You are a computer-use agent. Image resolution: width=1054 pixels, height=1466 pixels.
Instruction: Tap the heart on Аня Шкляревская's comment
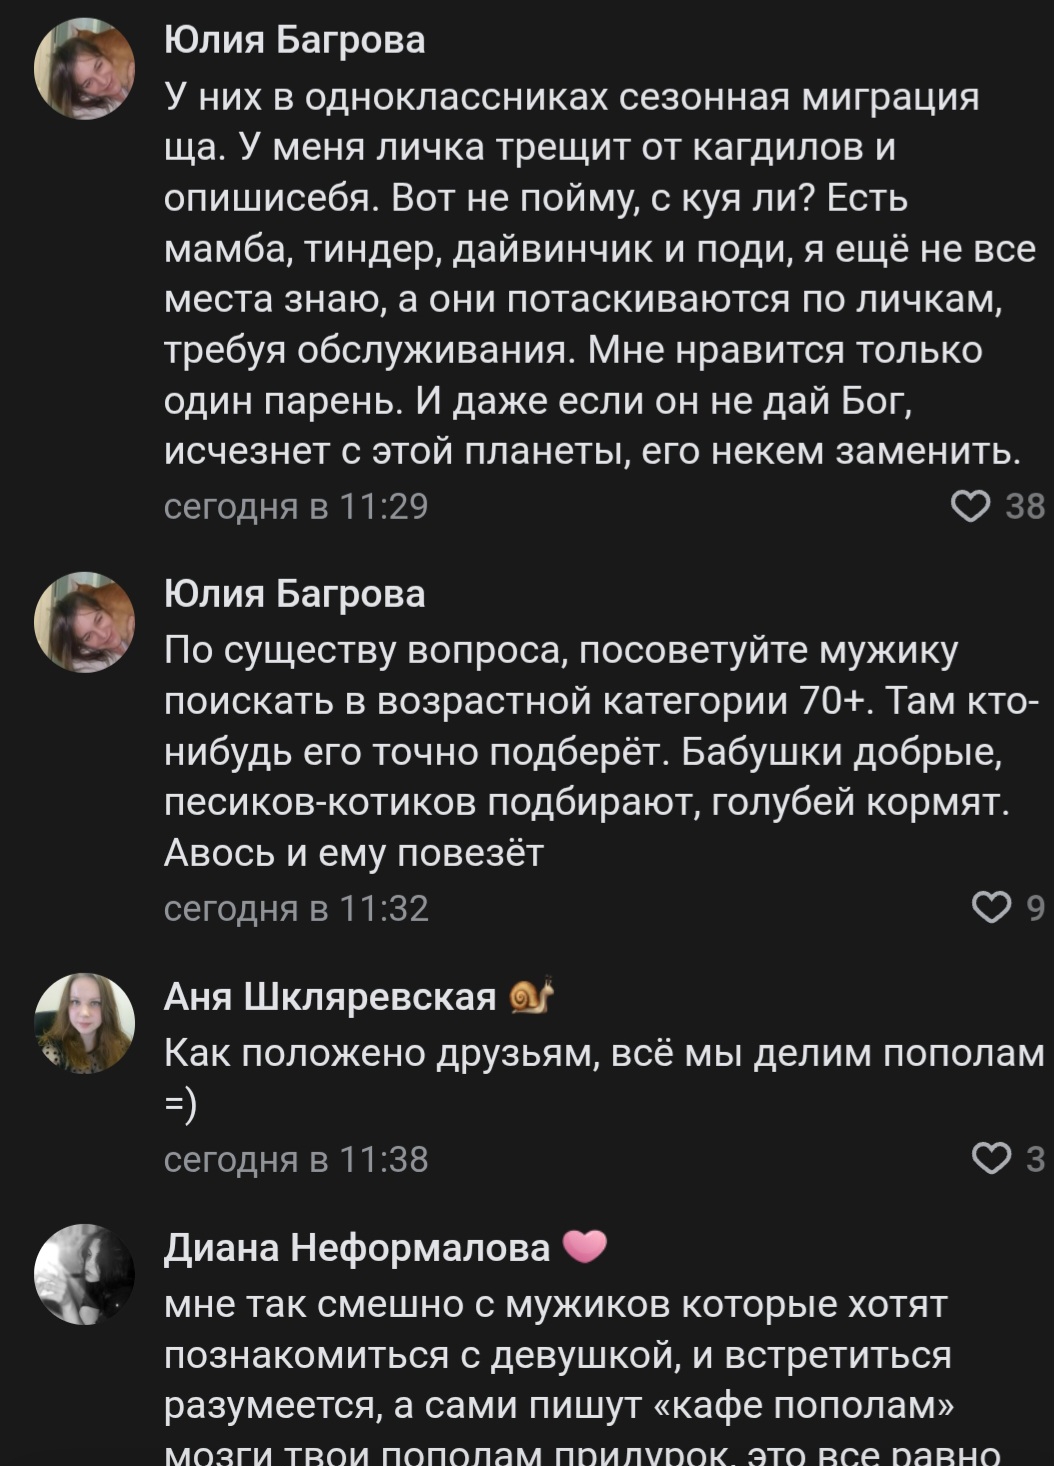click(991, 1159)
